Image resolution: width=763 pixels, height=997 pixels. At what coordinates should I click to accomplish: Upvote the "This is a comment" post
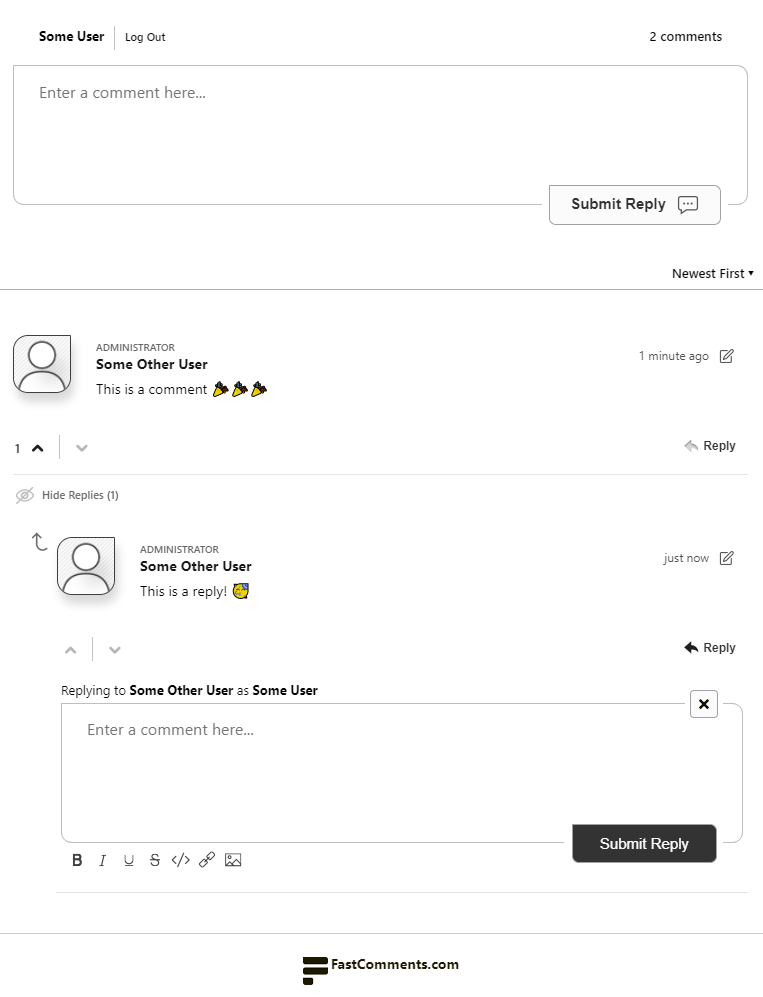(38, 448)
